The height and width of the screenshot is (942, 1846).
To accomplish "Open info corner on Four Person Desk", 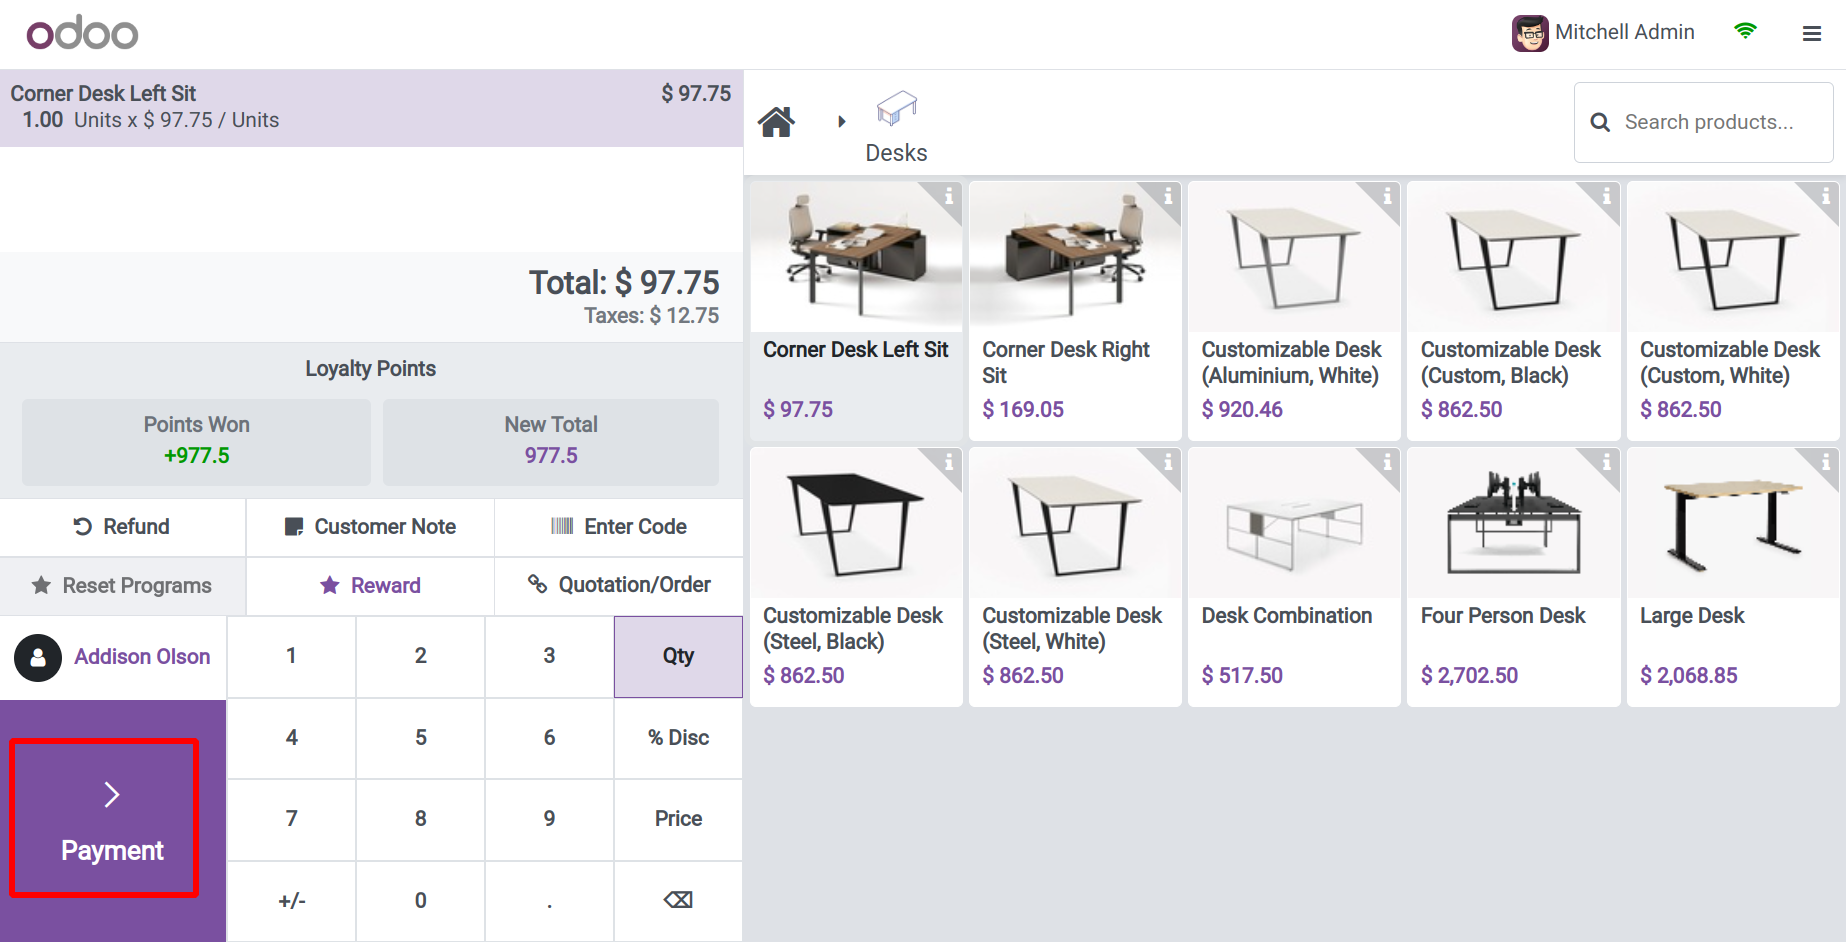I will (1606, 462).
